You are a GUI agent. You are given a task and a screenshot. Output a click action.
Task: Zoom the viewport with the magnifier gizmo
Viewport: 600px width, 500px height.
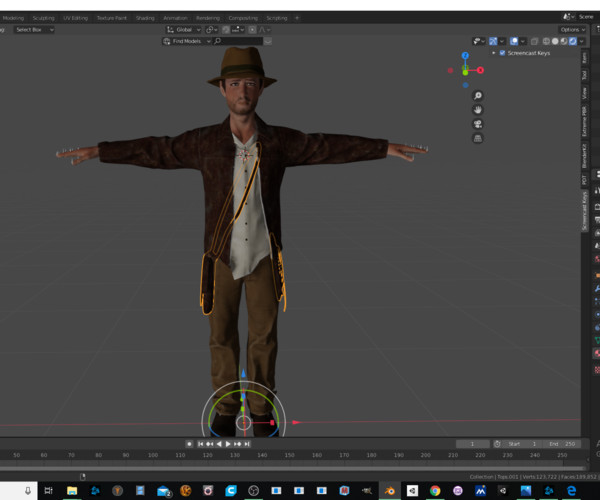(x=478, y=96)
